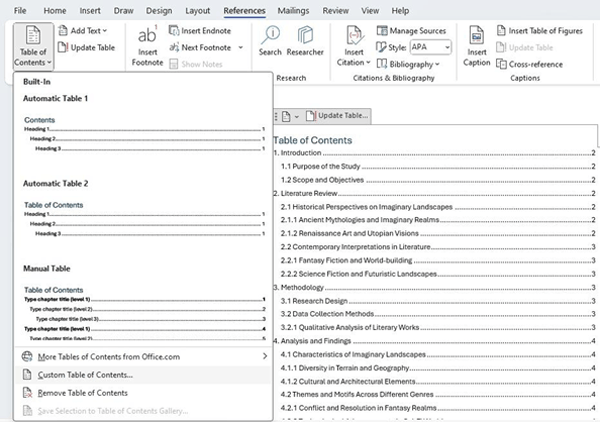Open the Researcher tool
The image size is (600, 422).
[305, 41]
